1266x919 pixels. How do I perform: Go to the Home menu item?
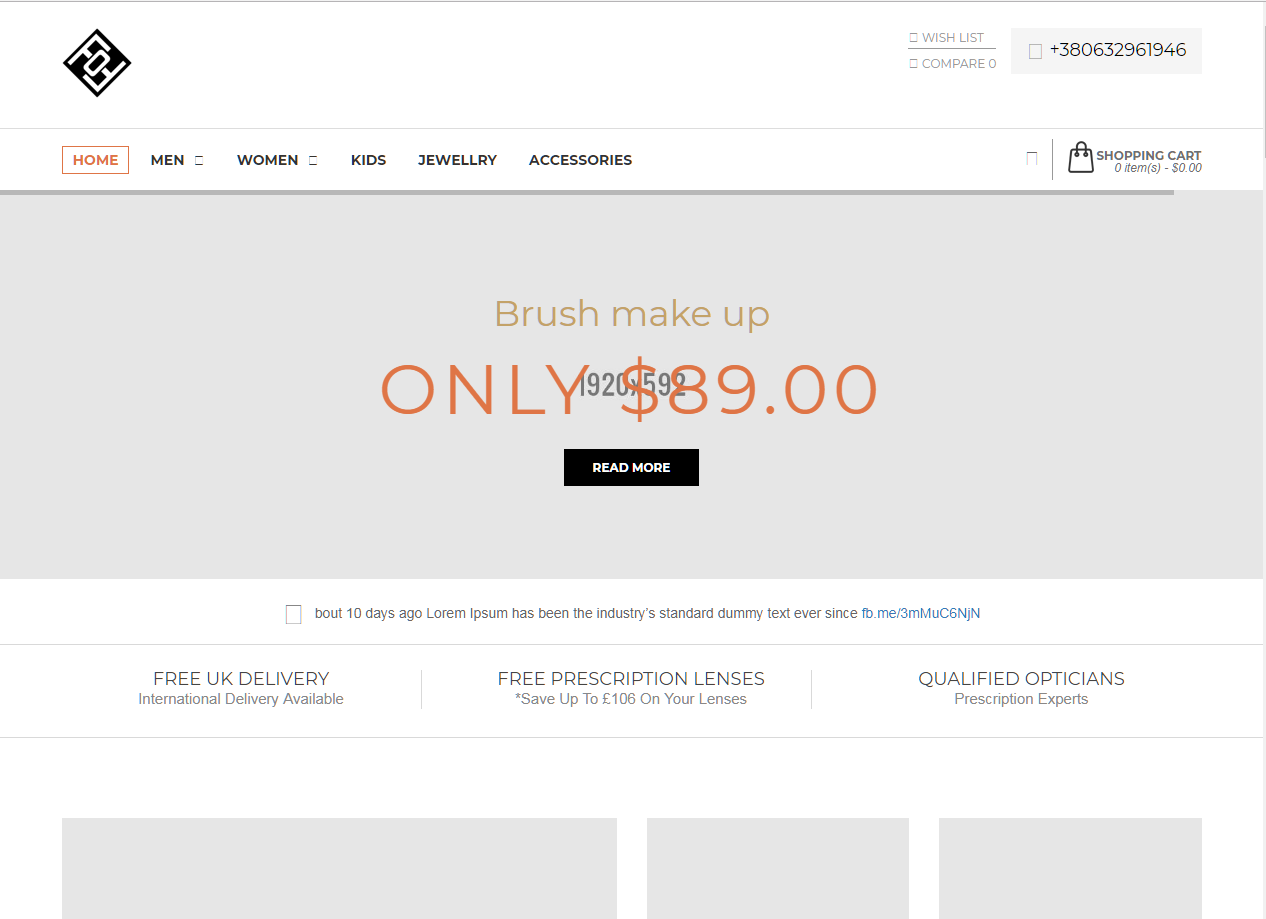95,160
